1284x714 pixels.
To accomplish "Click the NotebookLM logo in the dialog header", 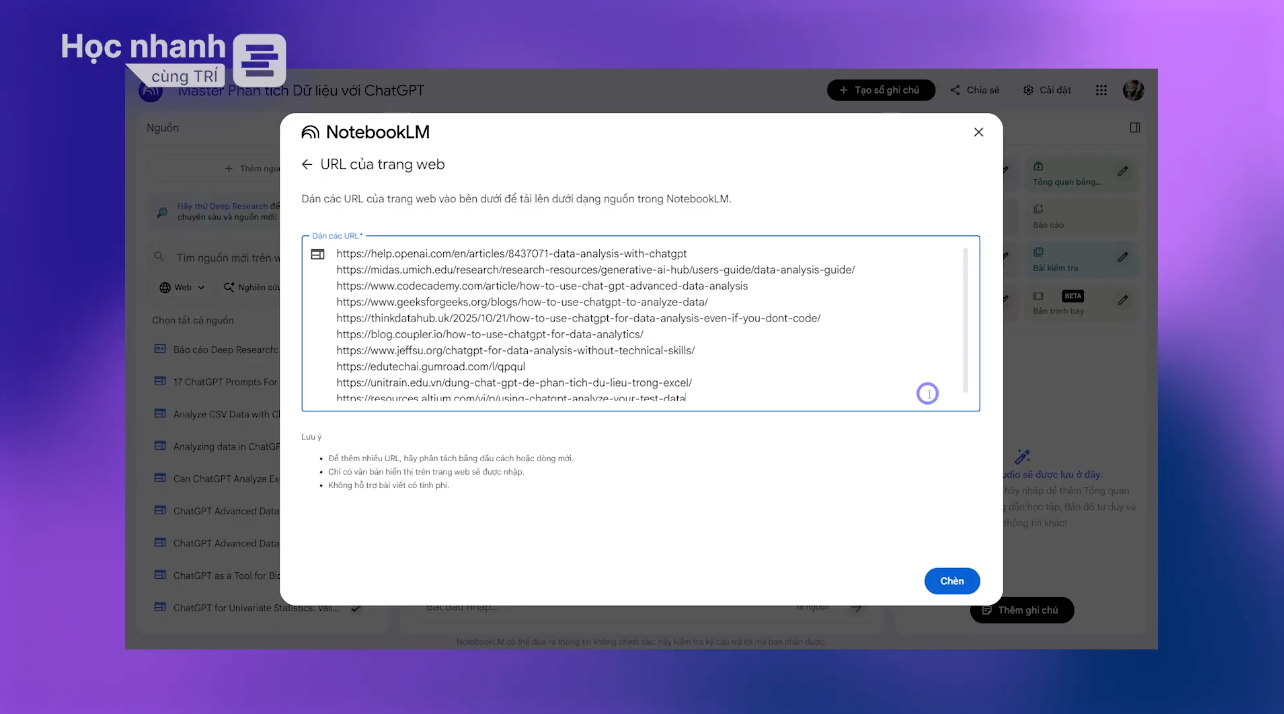I will [366, 132].
